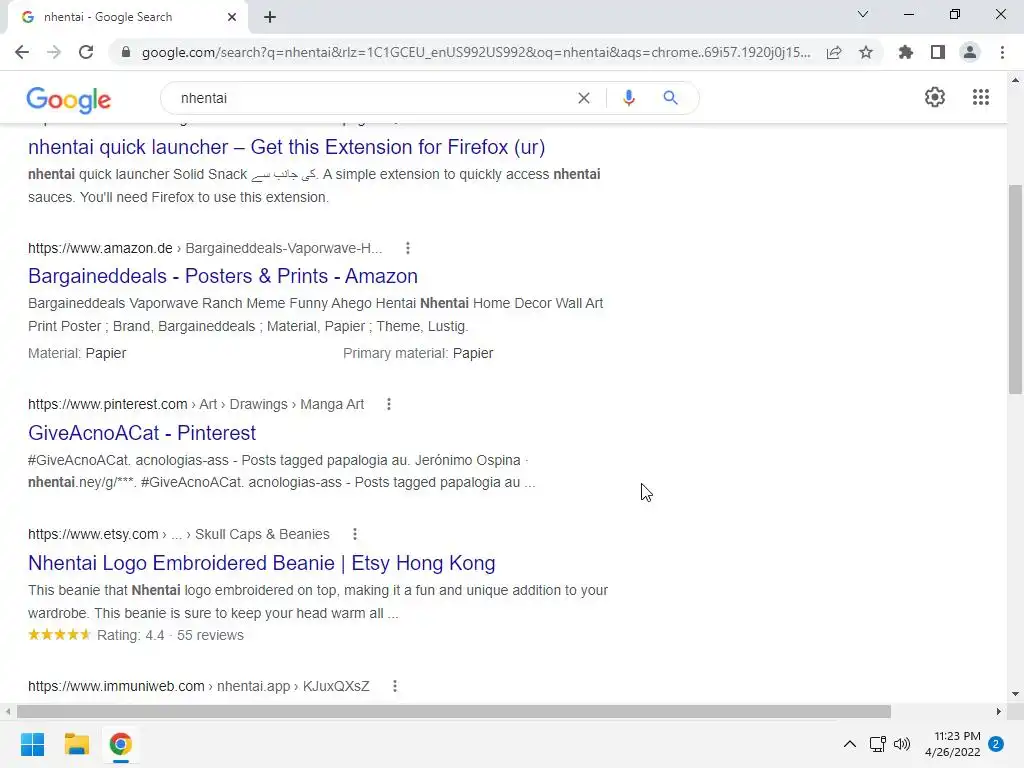This screenshot has width=1024, height=768.
Task: Open Chrome's three-dot menu
Action: point(1002,52)
